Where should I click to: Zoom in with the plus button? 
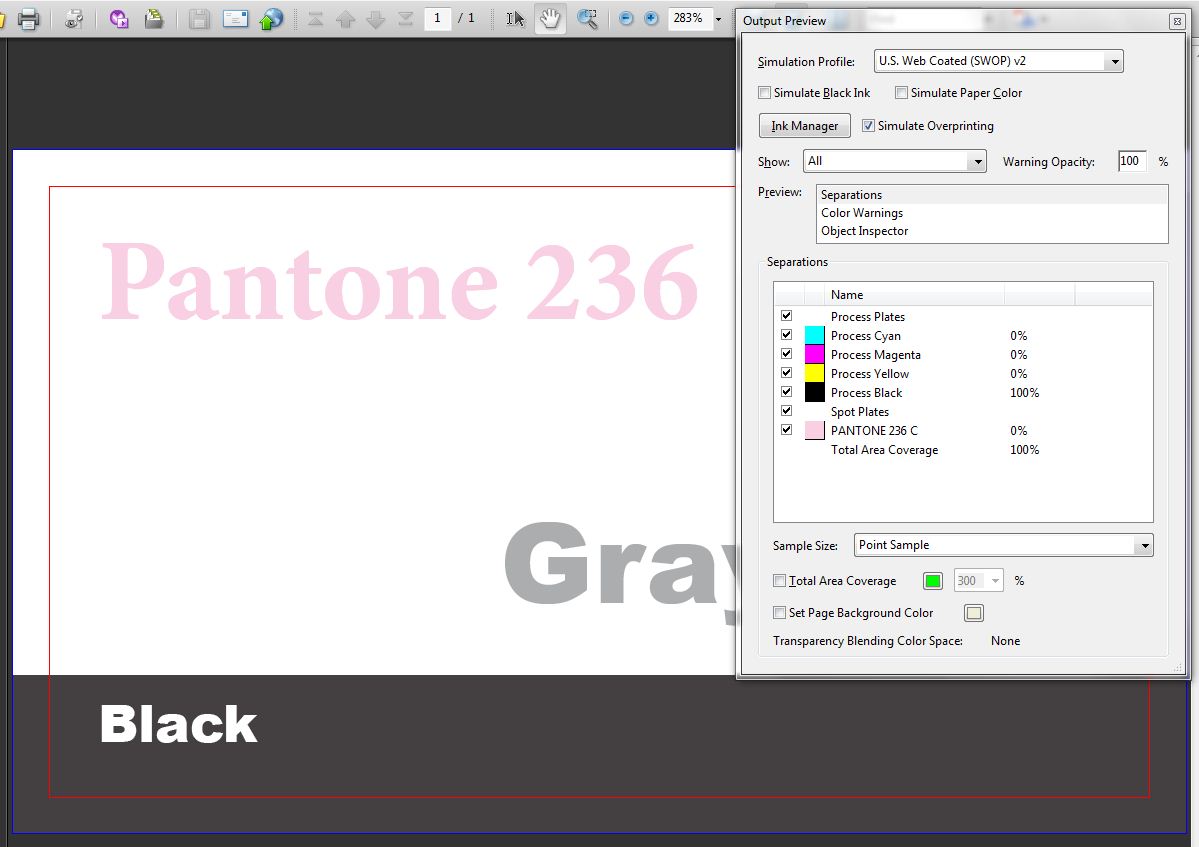[x=651, y=18]
